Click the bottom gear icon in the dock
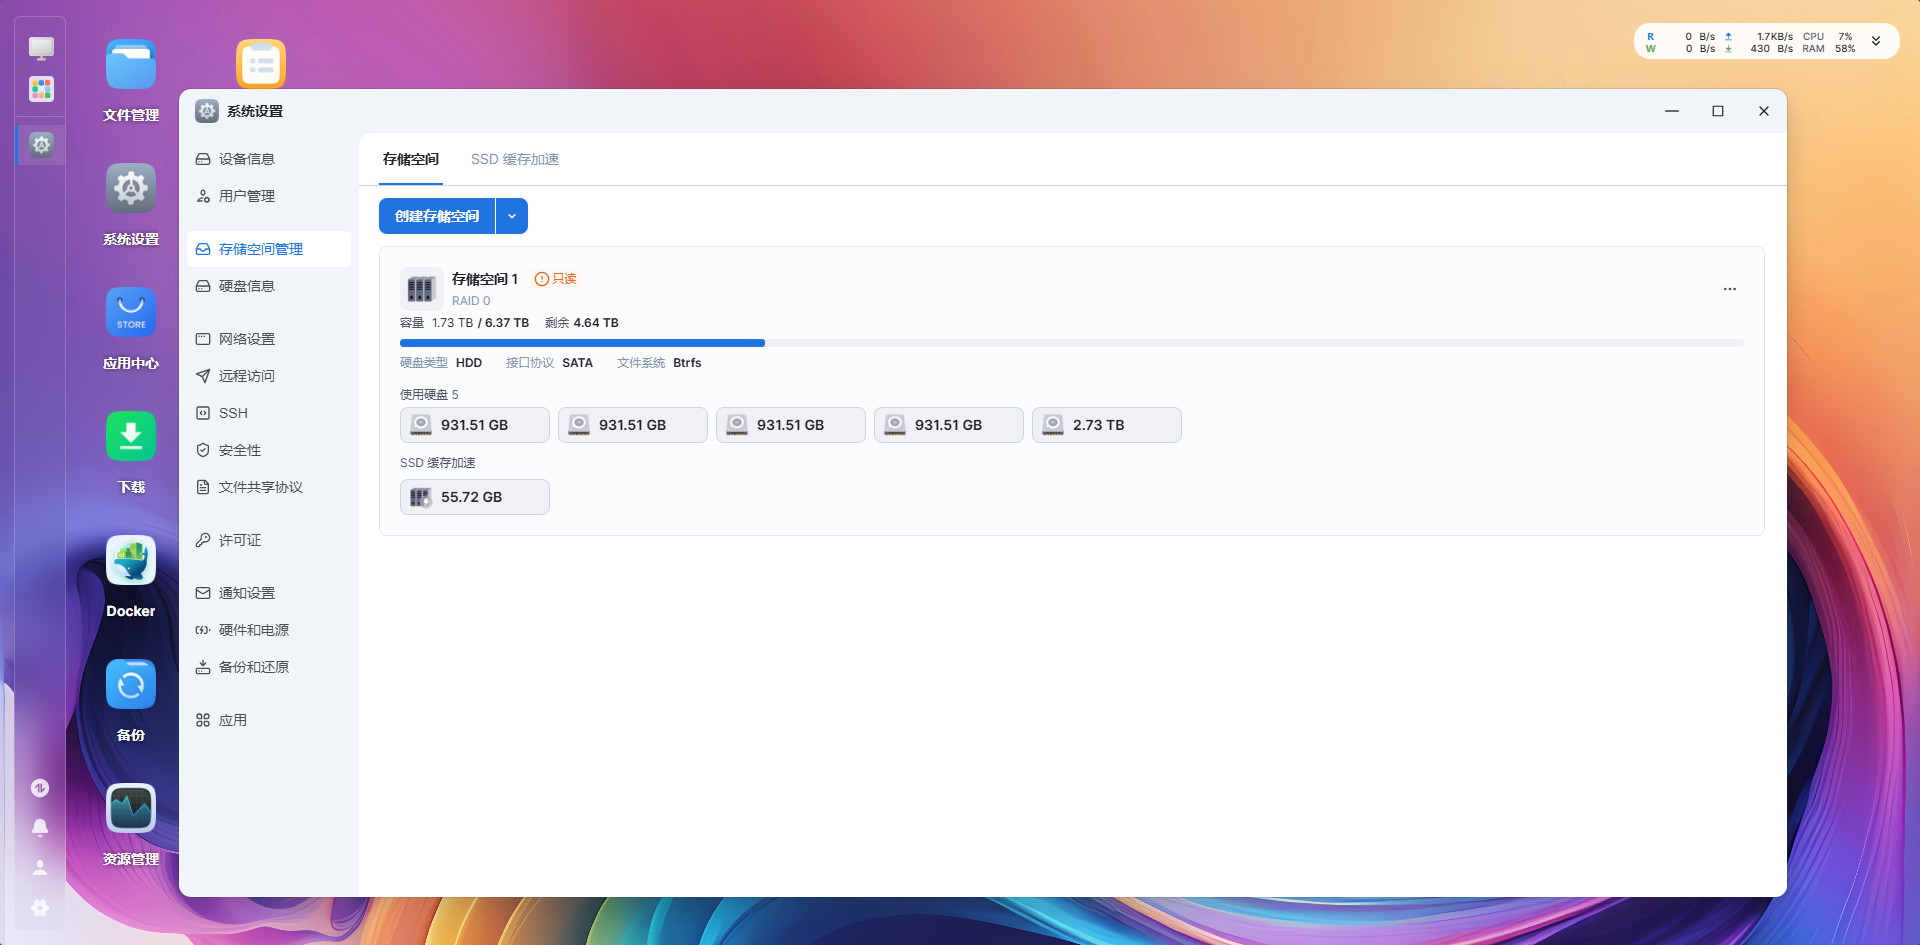The height and width of the screenshot is (945, 1920). click(40, 908)
